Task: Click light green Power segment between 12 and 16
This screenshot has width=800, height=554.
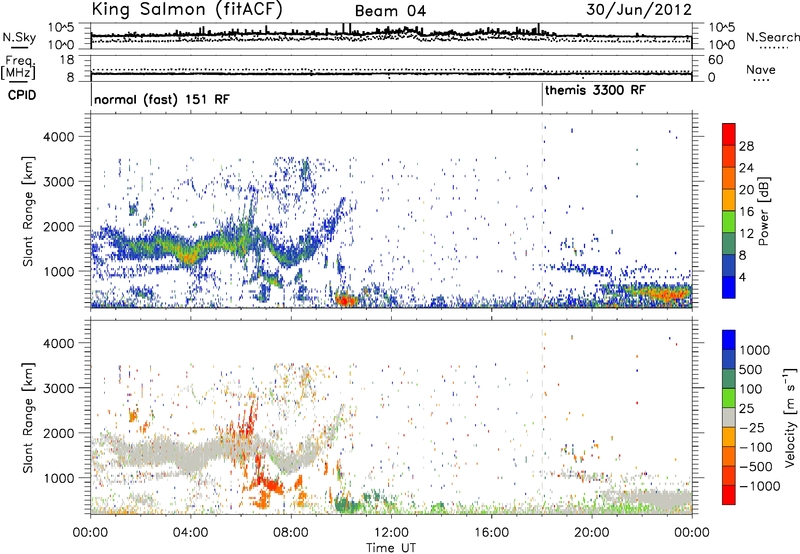Action: tap(729, 222)
